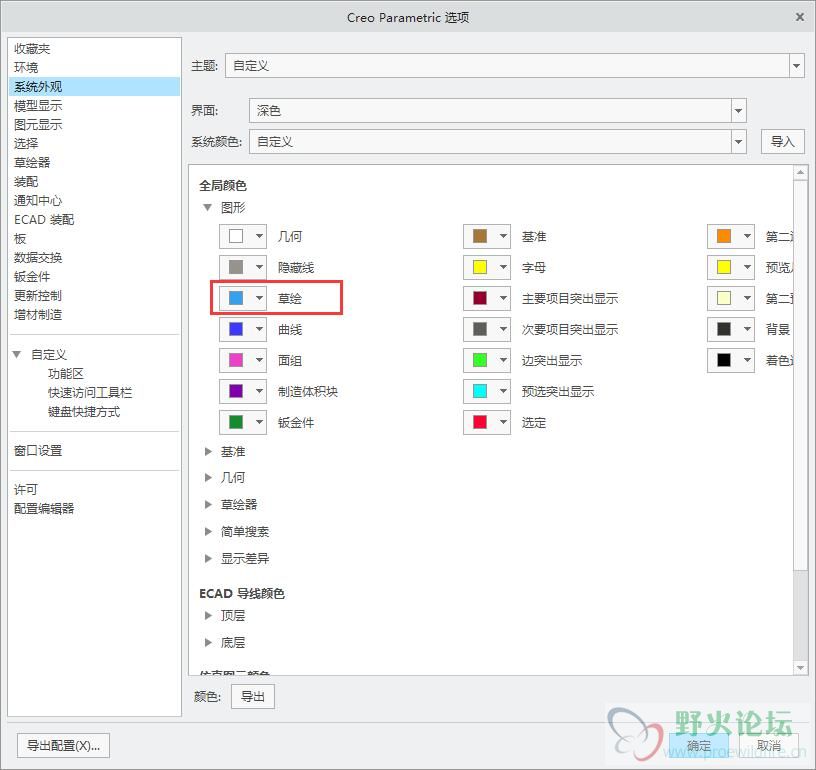
Task: Expand the 顶层 ECAD section
Action: tap(208, 615)
